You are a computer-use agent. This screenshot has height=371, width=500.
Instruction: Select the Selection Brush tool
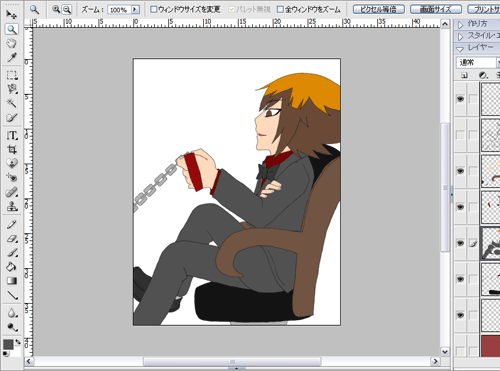coord(12,117)
